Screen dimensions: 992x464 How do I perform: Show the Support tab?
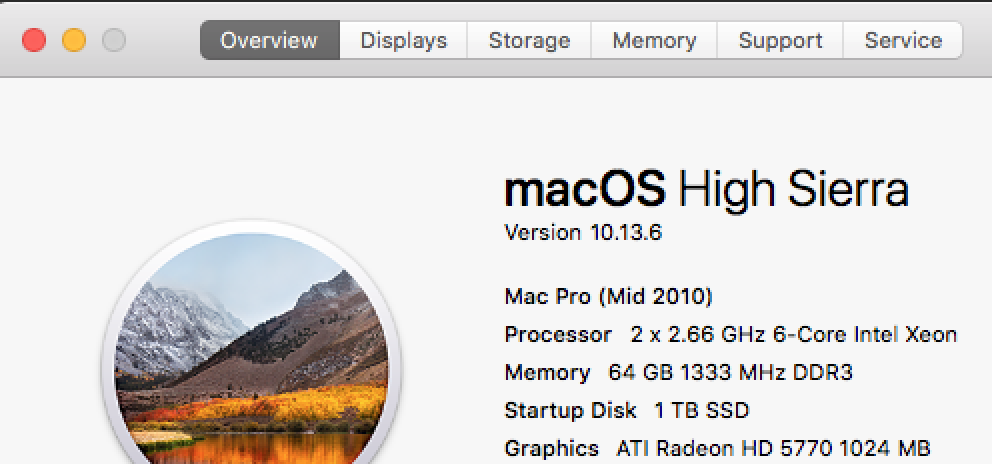[780, 41]
